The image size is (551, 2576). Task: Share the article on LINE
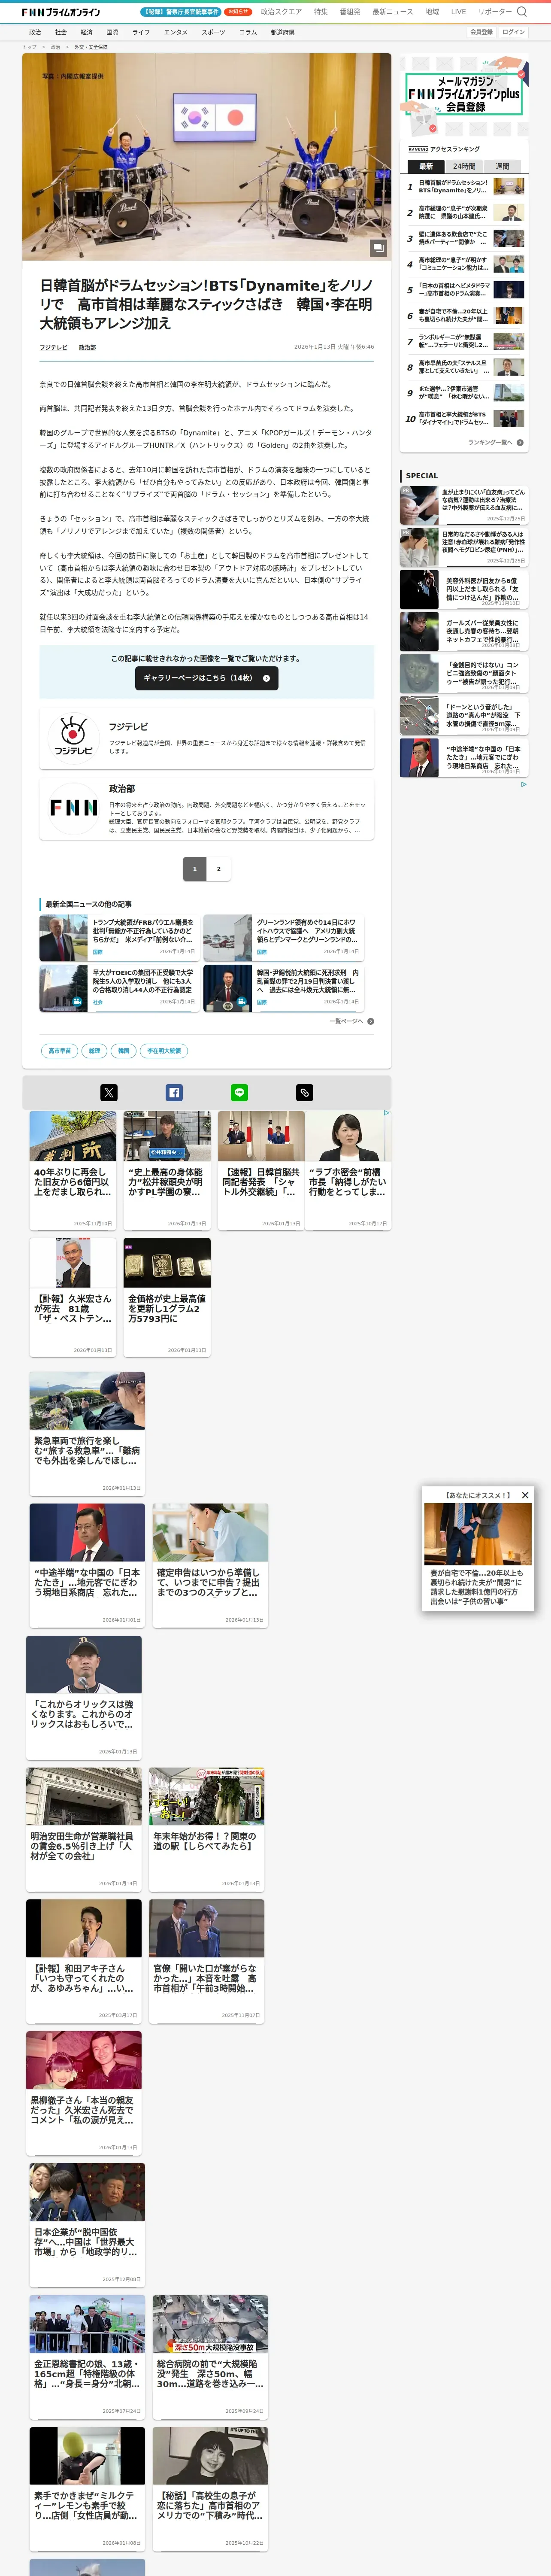pyautogui.click(x=239, y=1093)
